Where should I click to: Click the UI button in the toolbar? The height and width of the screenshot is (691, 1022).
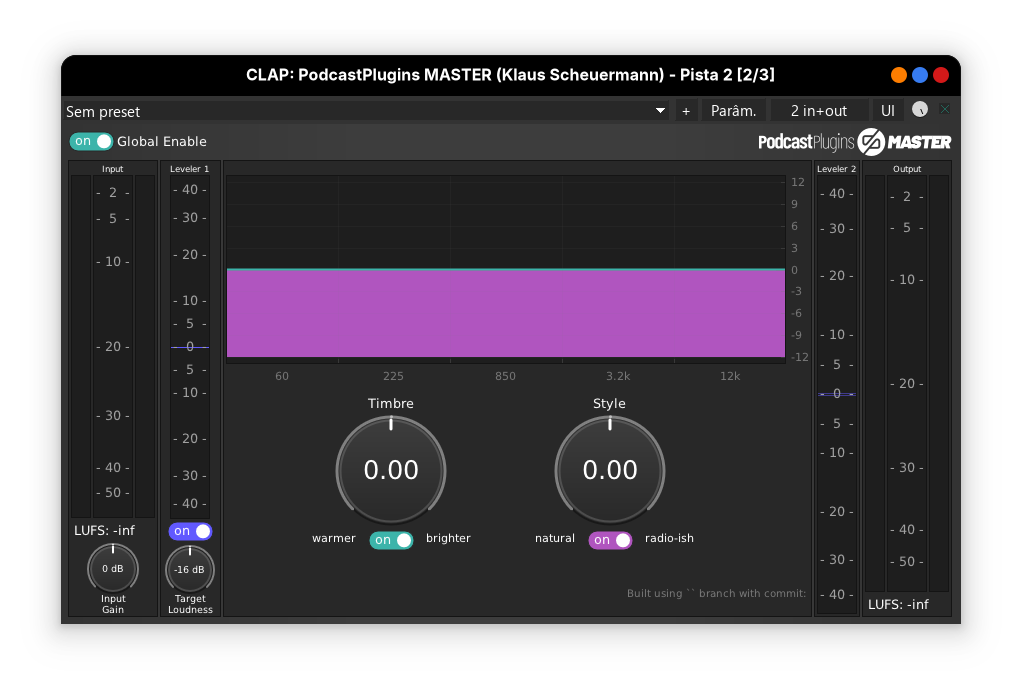coord(887,110)
